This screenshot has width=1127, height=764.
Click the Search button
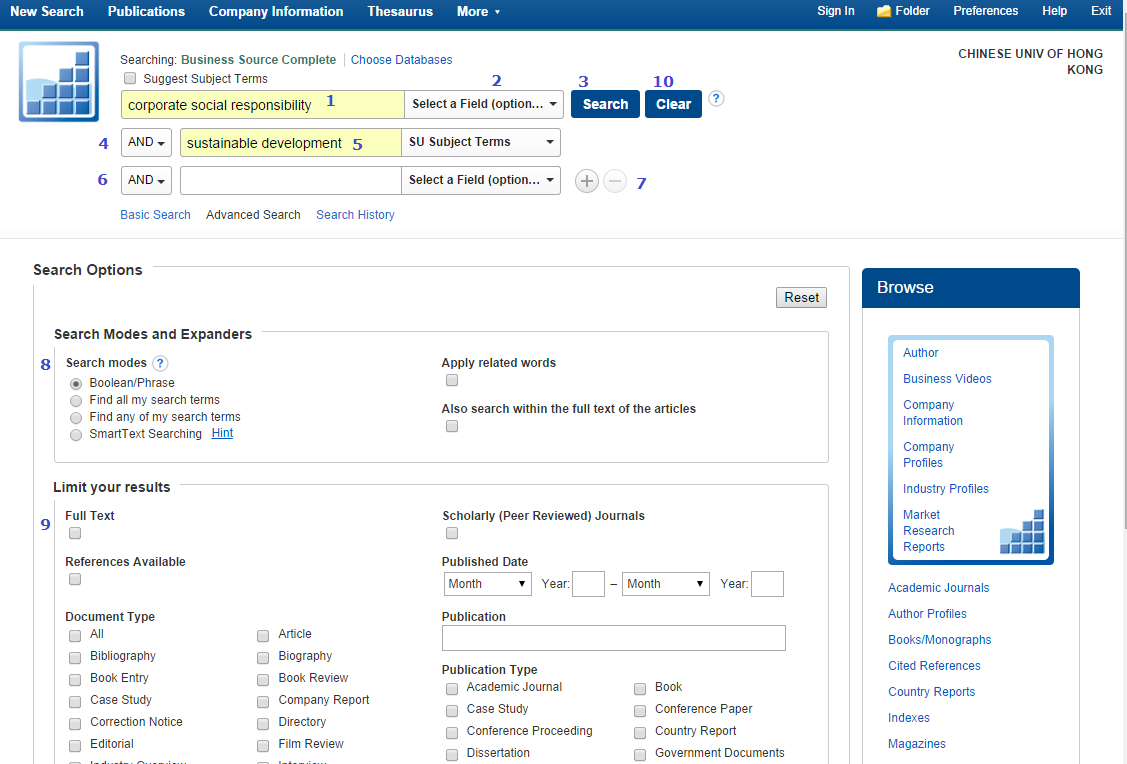tap(604, 103)
